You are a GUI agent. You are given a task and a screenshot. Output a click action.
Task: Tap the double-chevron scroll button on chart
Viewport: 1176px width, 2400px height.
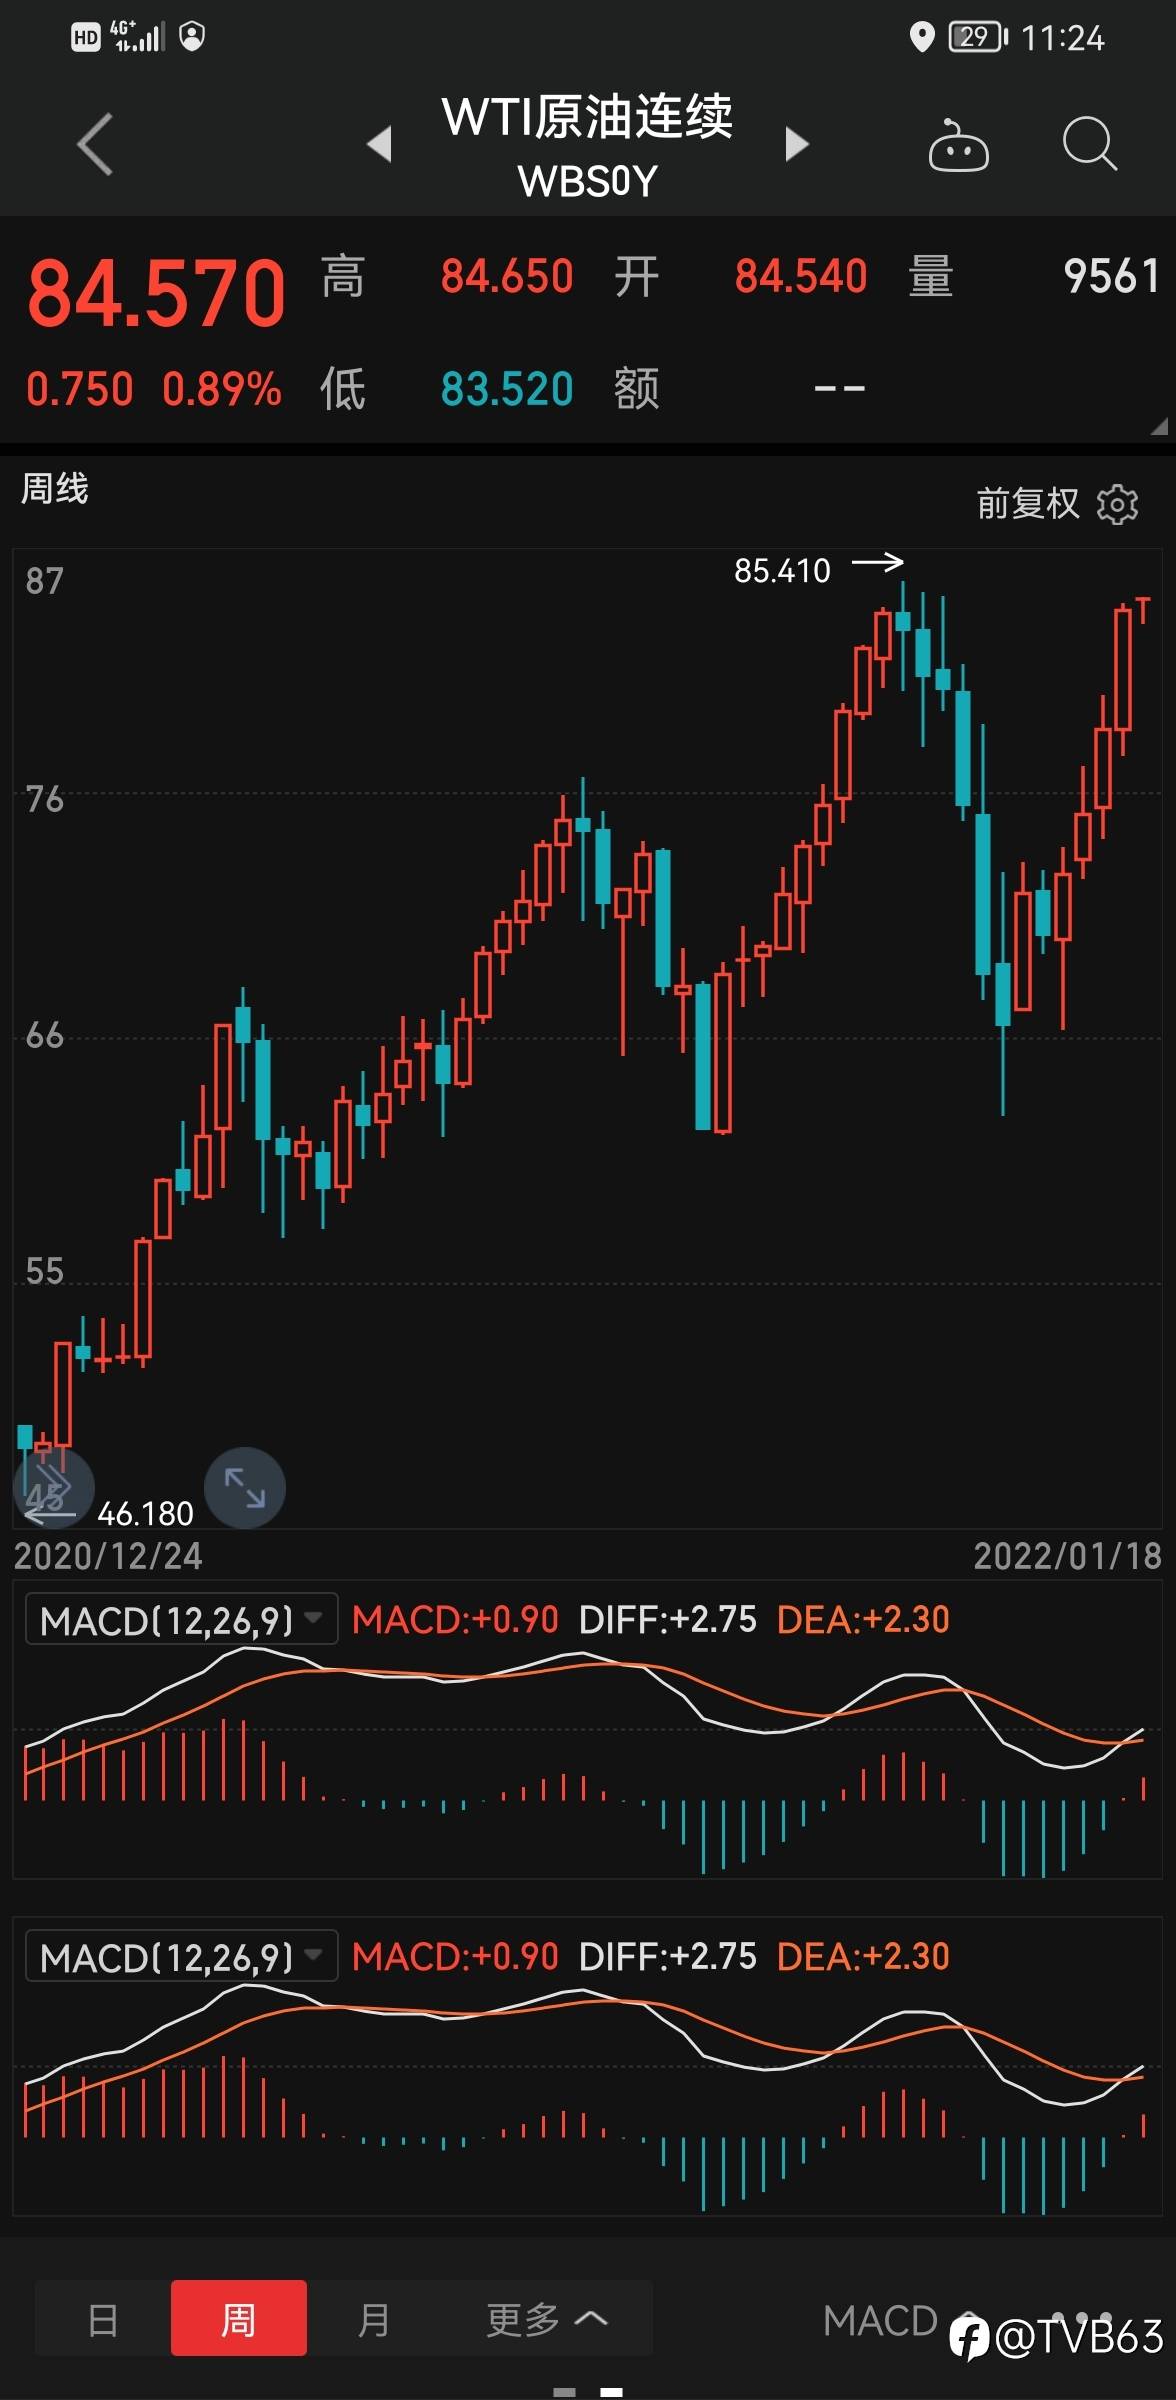[x=53, y=1488]
